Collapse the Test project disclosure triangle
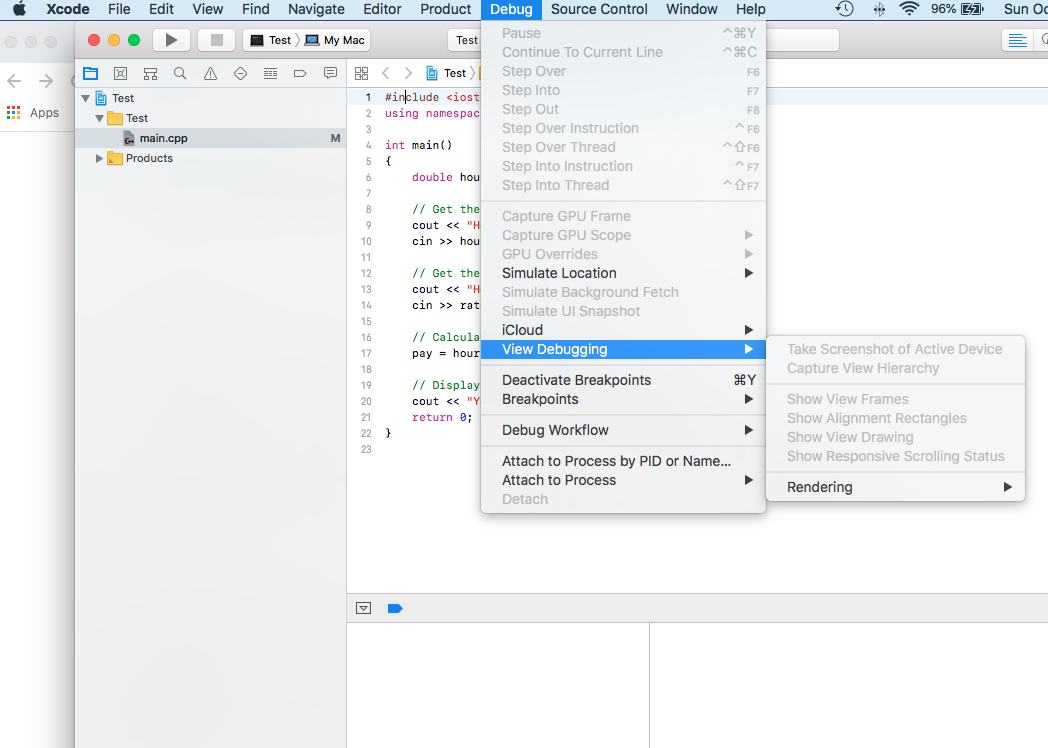Image resolution: width=1048 pixels, height=748 pixels. 86,98
